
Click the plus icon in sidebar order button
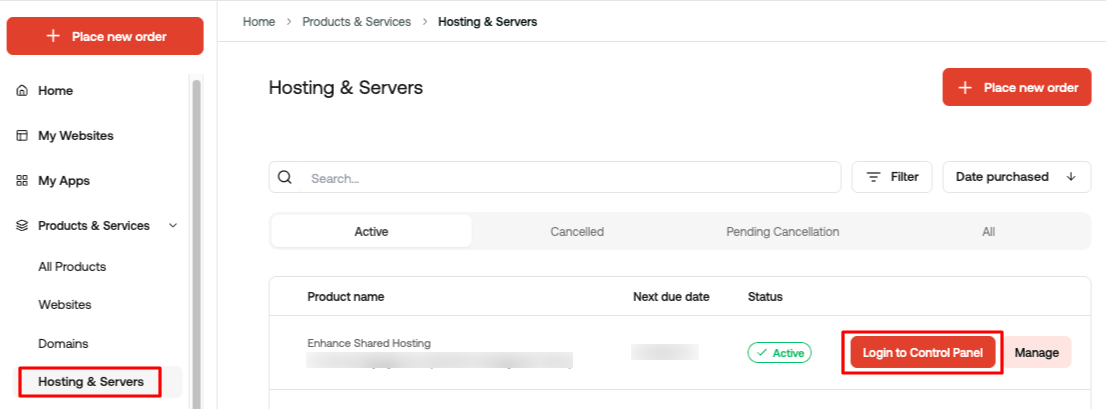click(53, 36)
